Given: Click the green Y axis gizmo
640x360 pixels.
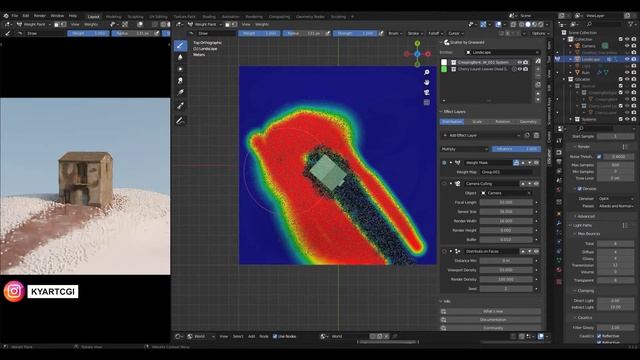Looking at the screenshot, I should click(417, 43).
